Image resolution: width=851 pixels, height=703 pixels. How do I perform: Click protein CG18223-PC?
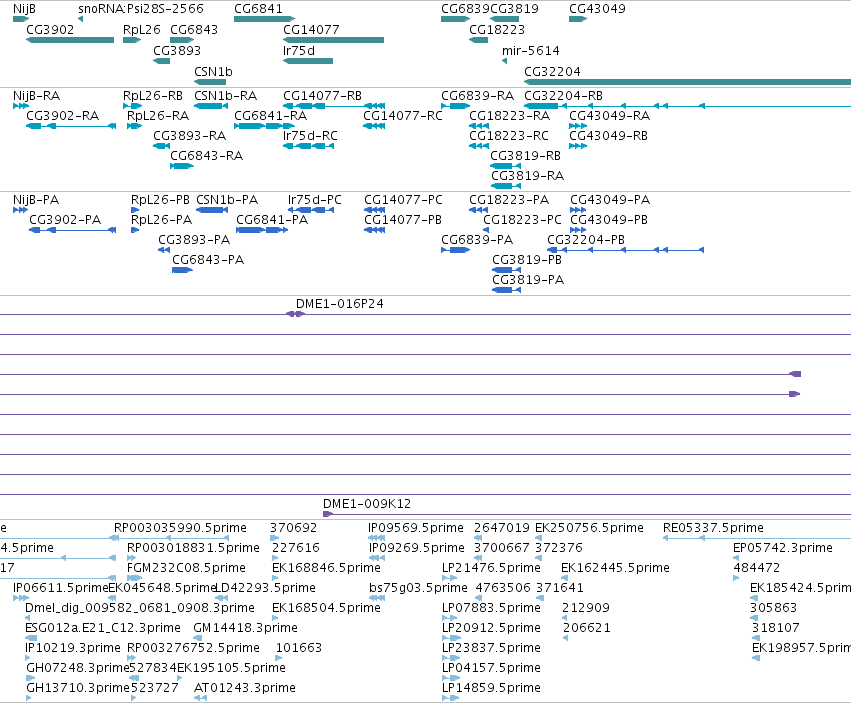coord(486,230)
